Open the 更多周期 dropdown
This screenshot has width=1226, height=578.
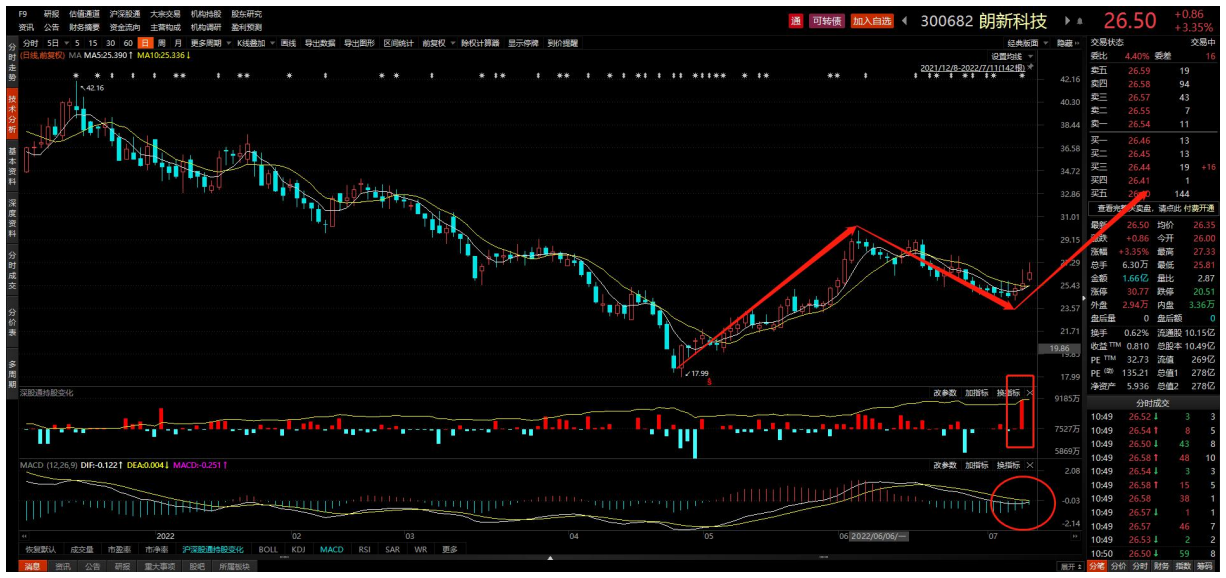click(x=209, y=44)
